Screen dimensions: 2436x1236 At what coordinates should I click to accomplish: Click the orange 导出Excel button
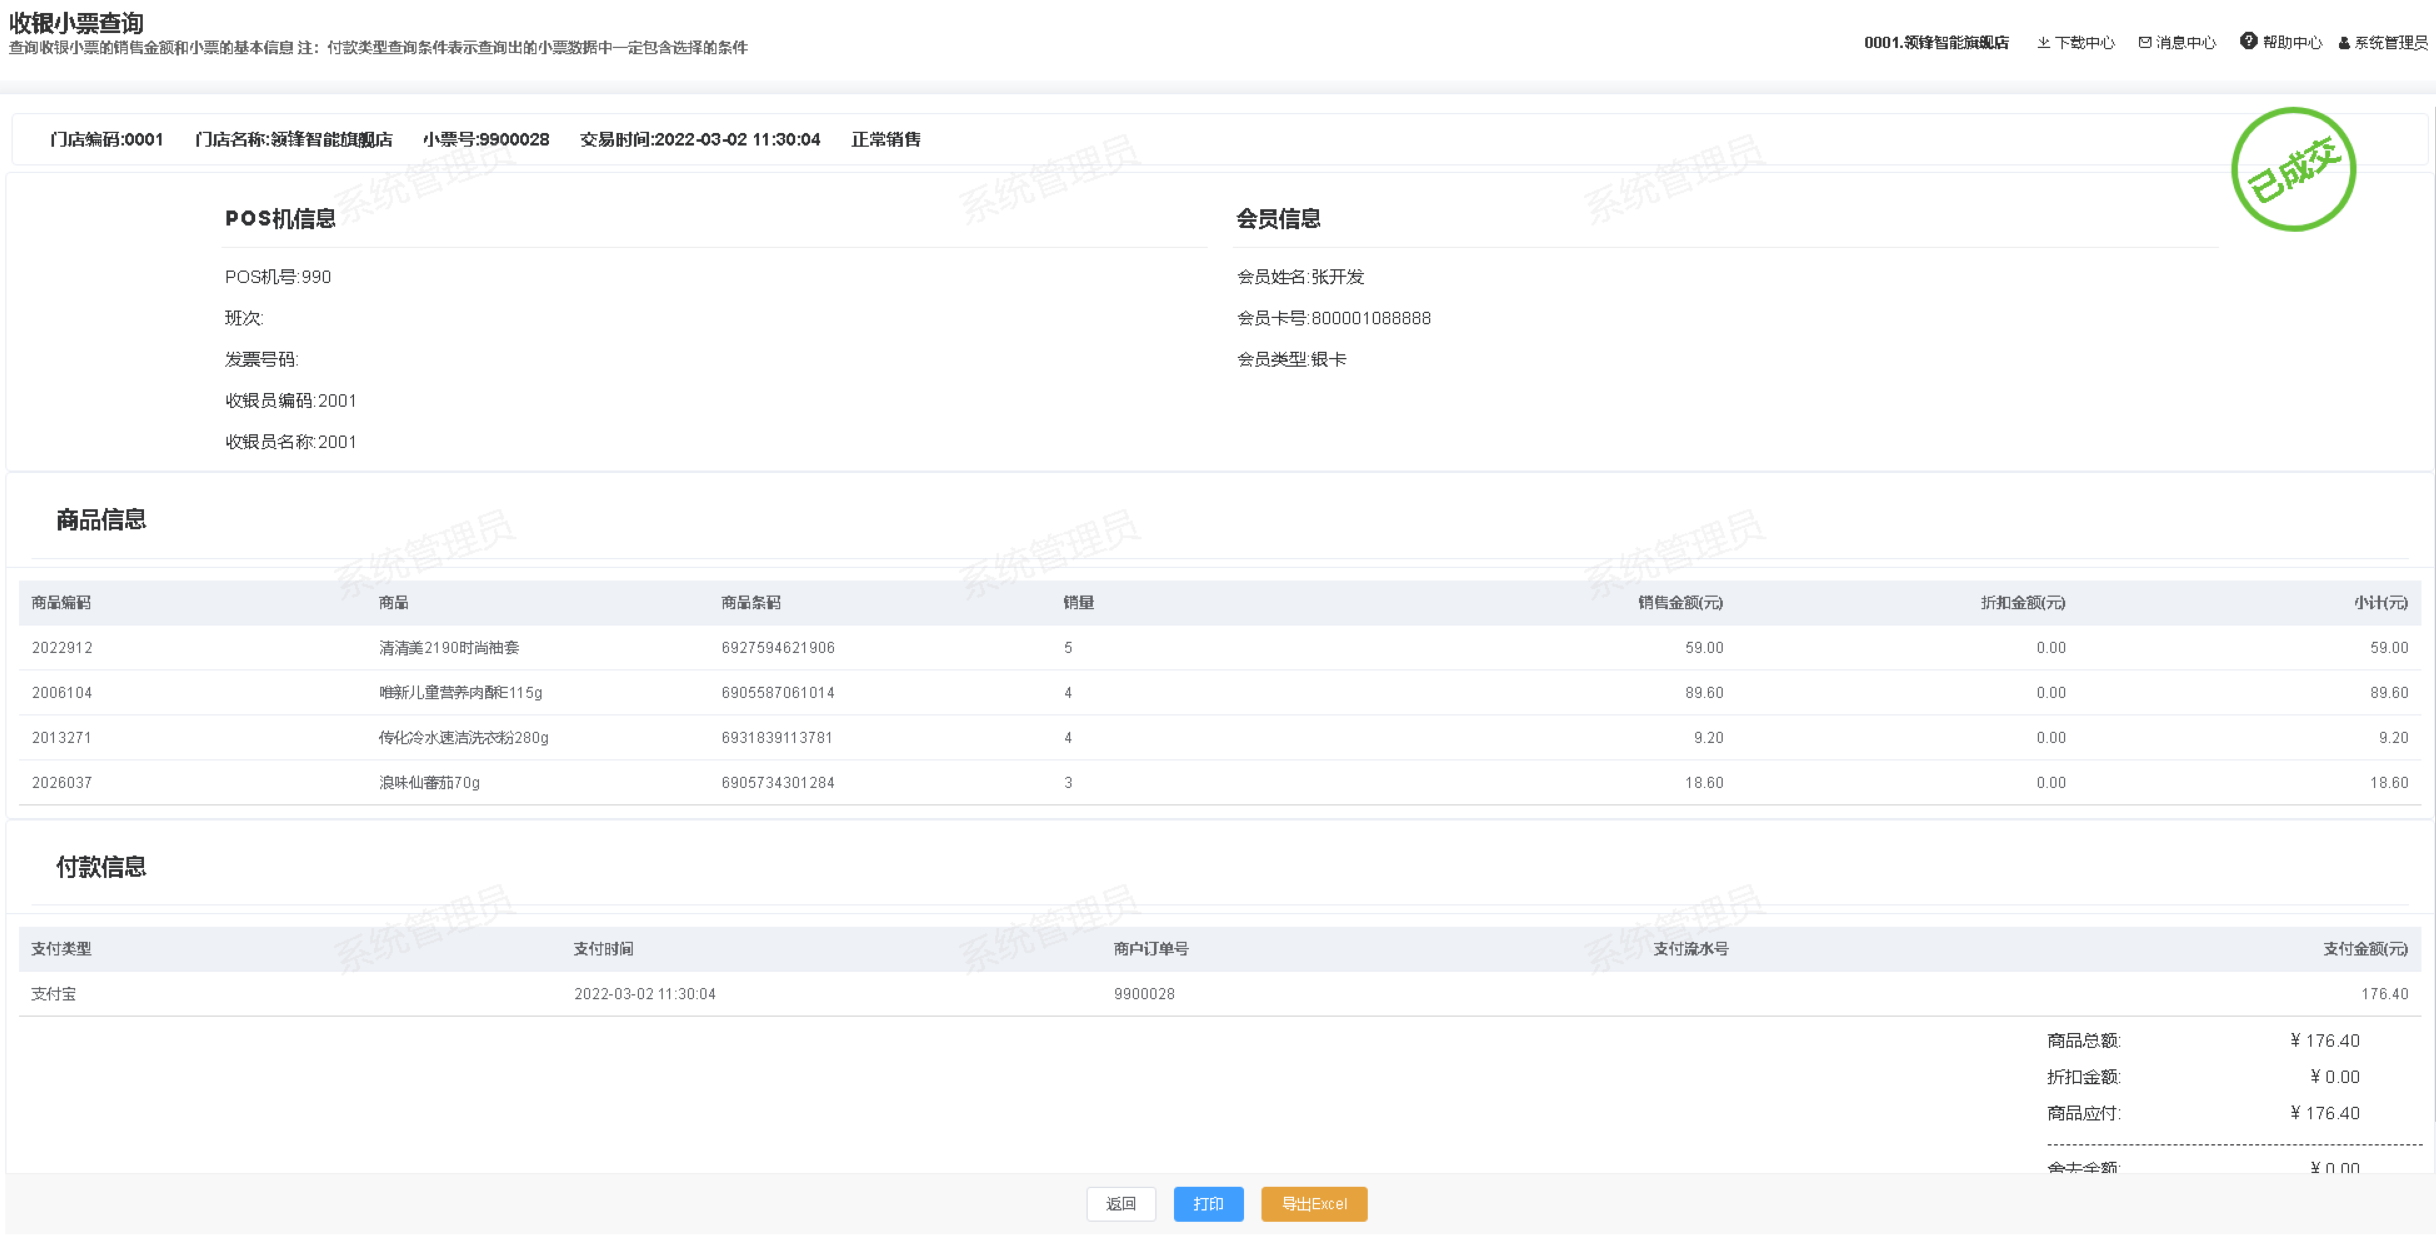[x=1314, y=1204]
